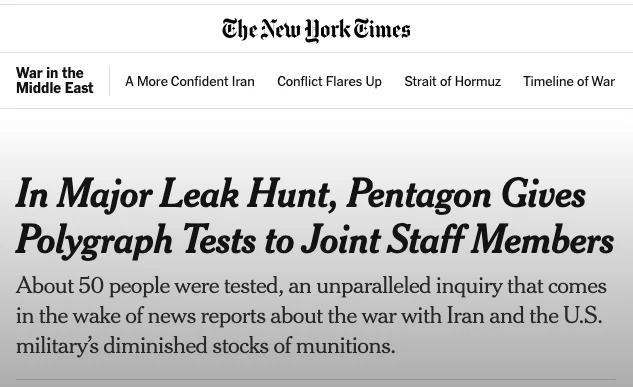The image size is (633, 387).
Task: Click The New York Times logo
Action: (316, 29)
